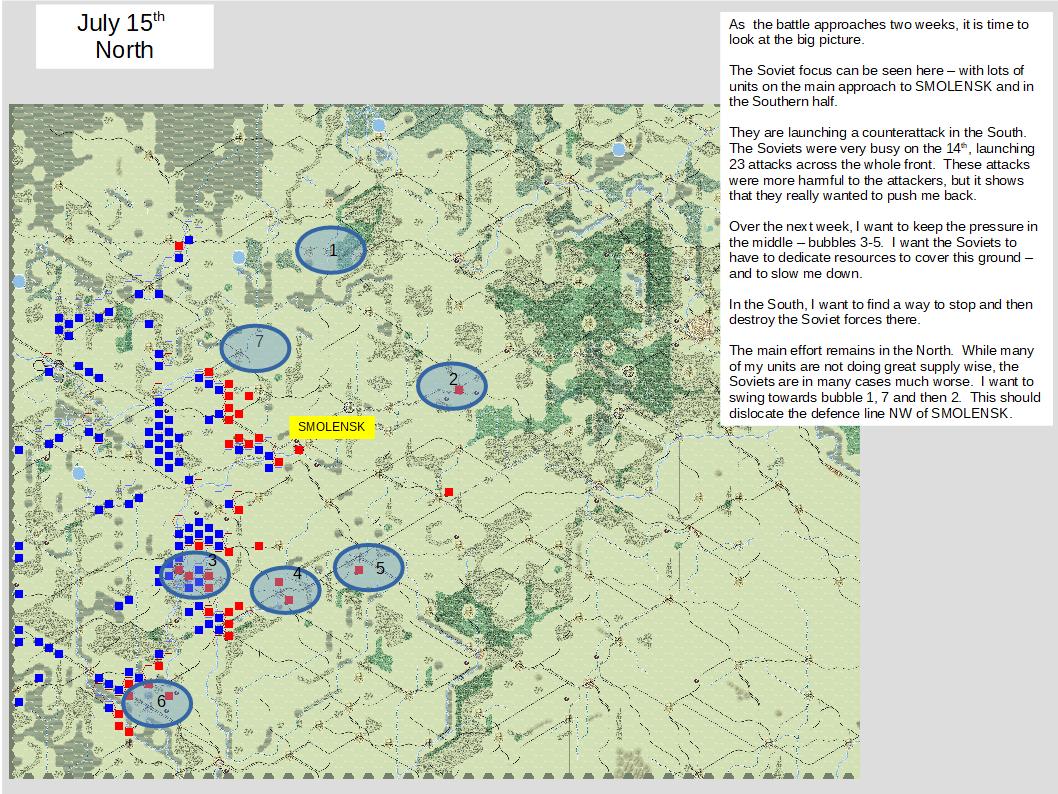
Task: Select the red unit marker beside SMOLENSK label
Action: pyautogui.click(x=299, y=450)
